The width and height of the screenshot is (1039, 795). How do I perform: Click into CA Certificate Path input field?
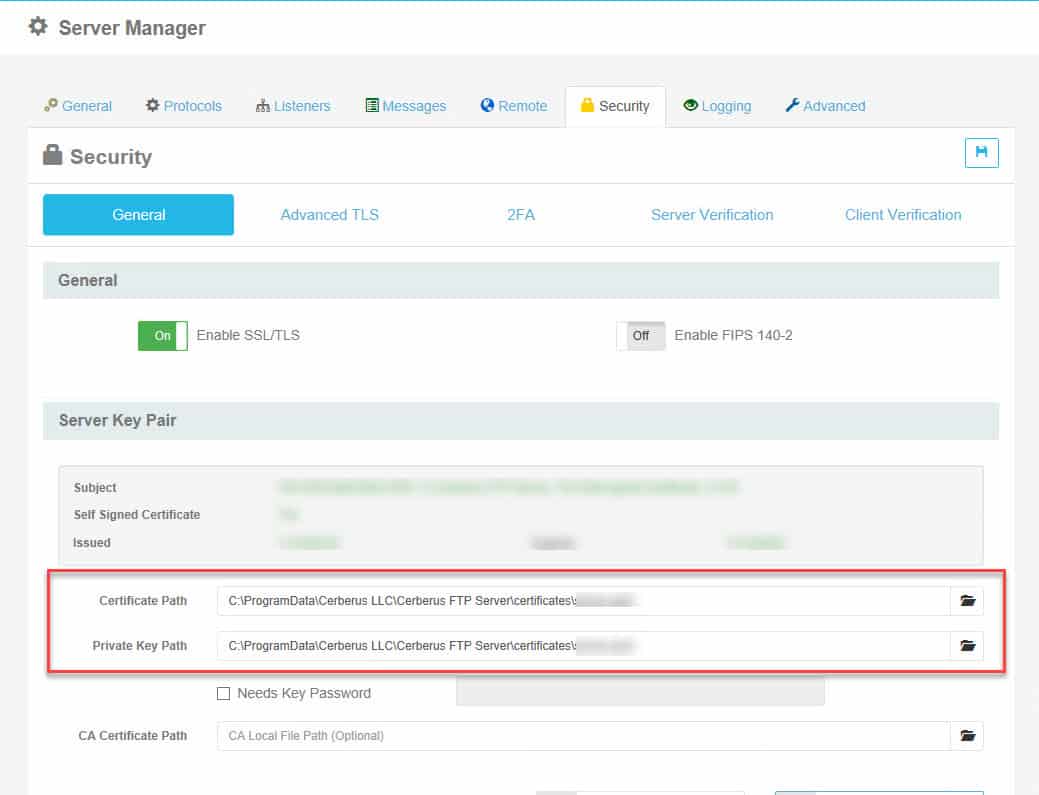pyautogui.click(x=582, y=736)
